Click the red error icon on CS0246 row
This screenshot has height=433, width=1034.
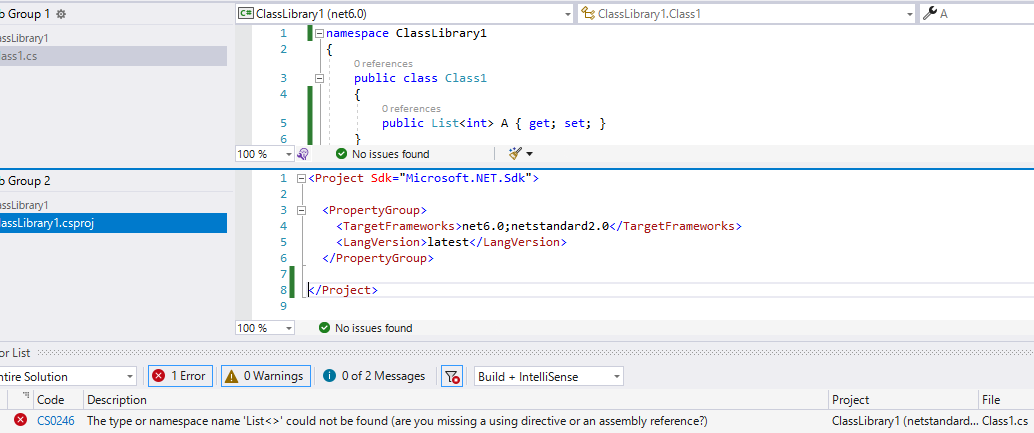tap(21, 420)
